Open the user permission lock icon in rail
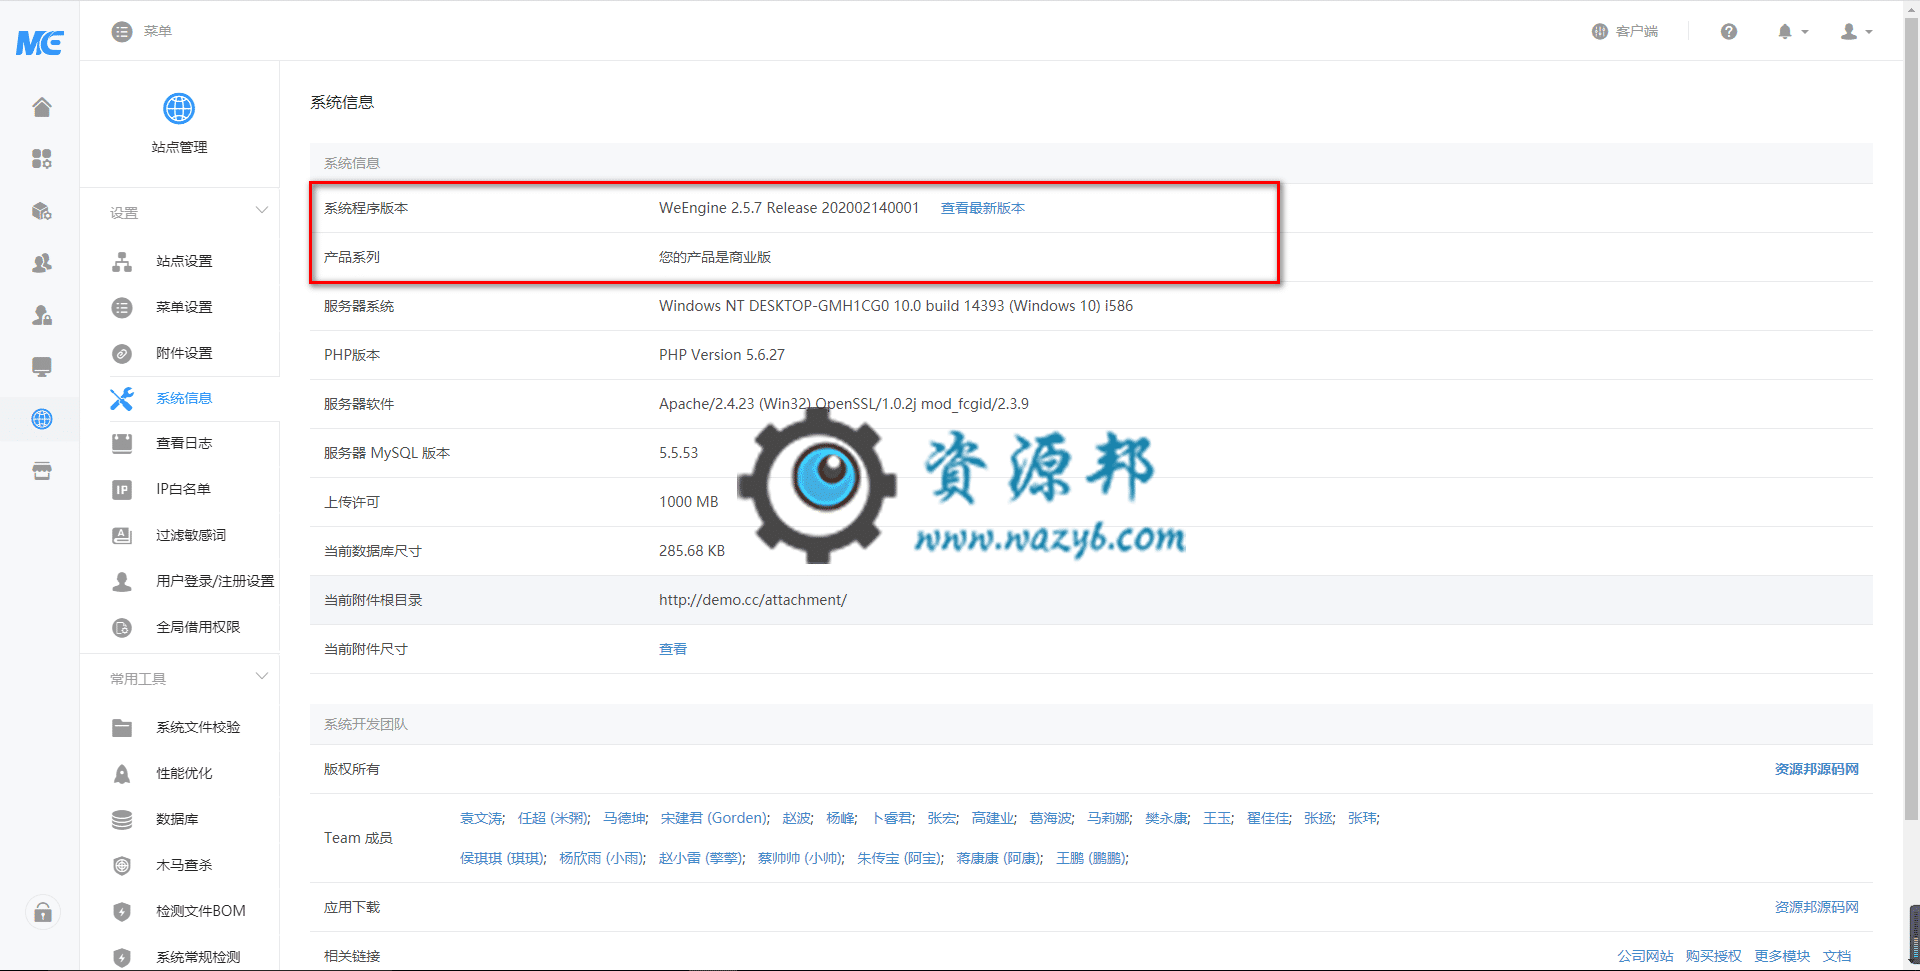 tap(41, 315)
